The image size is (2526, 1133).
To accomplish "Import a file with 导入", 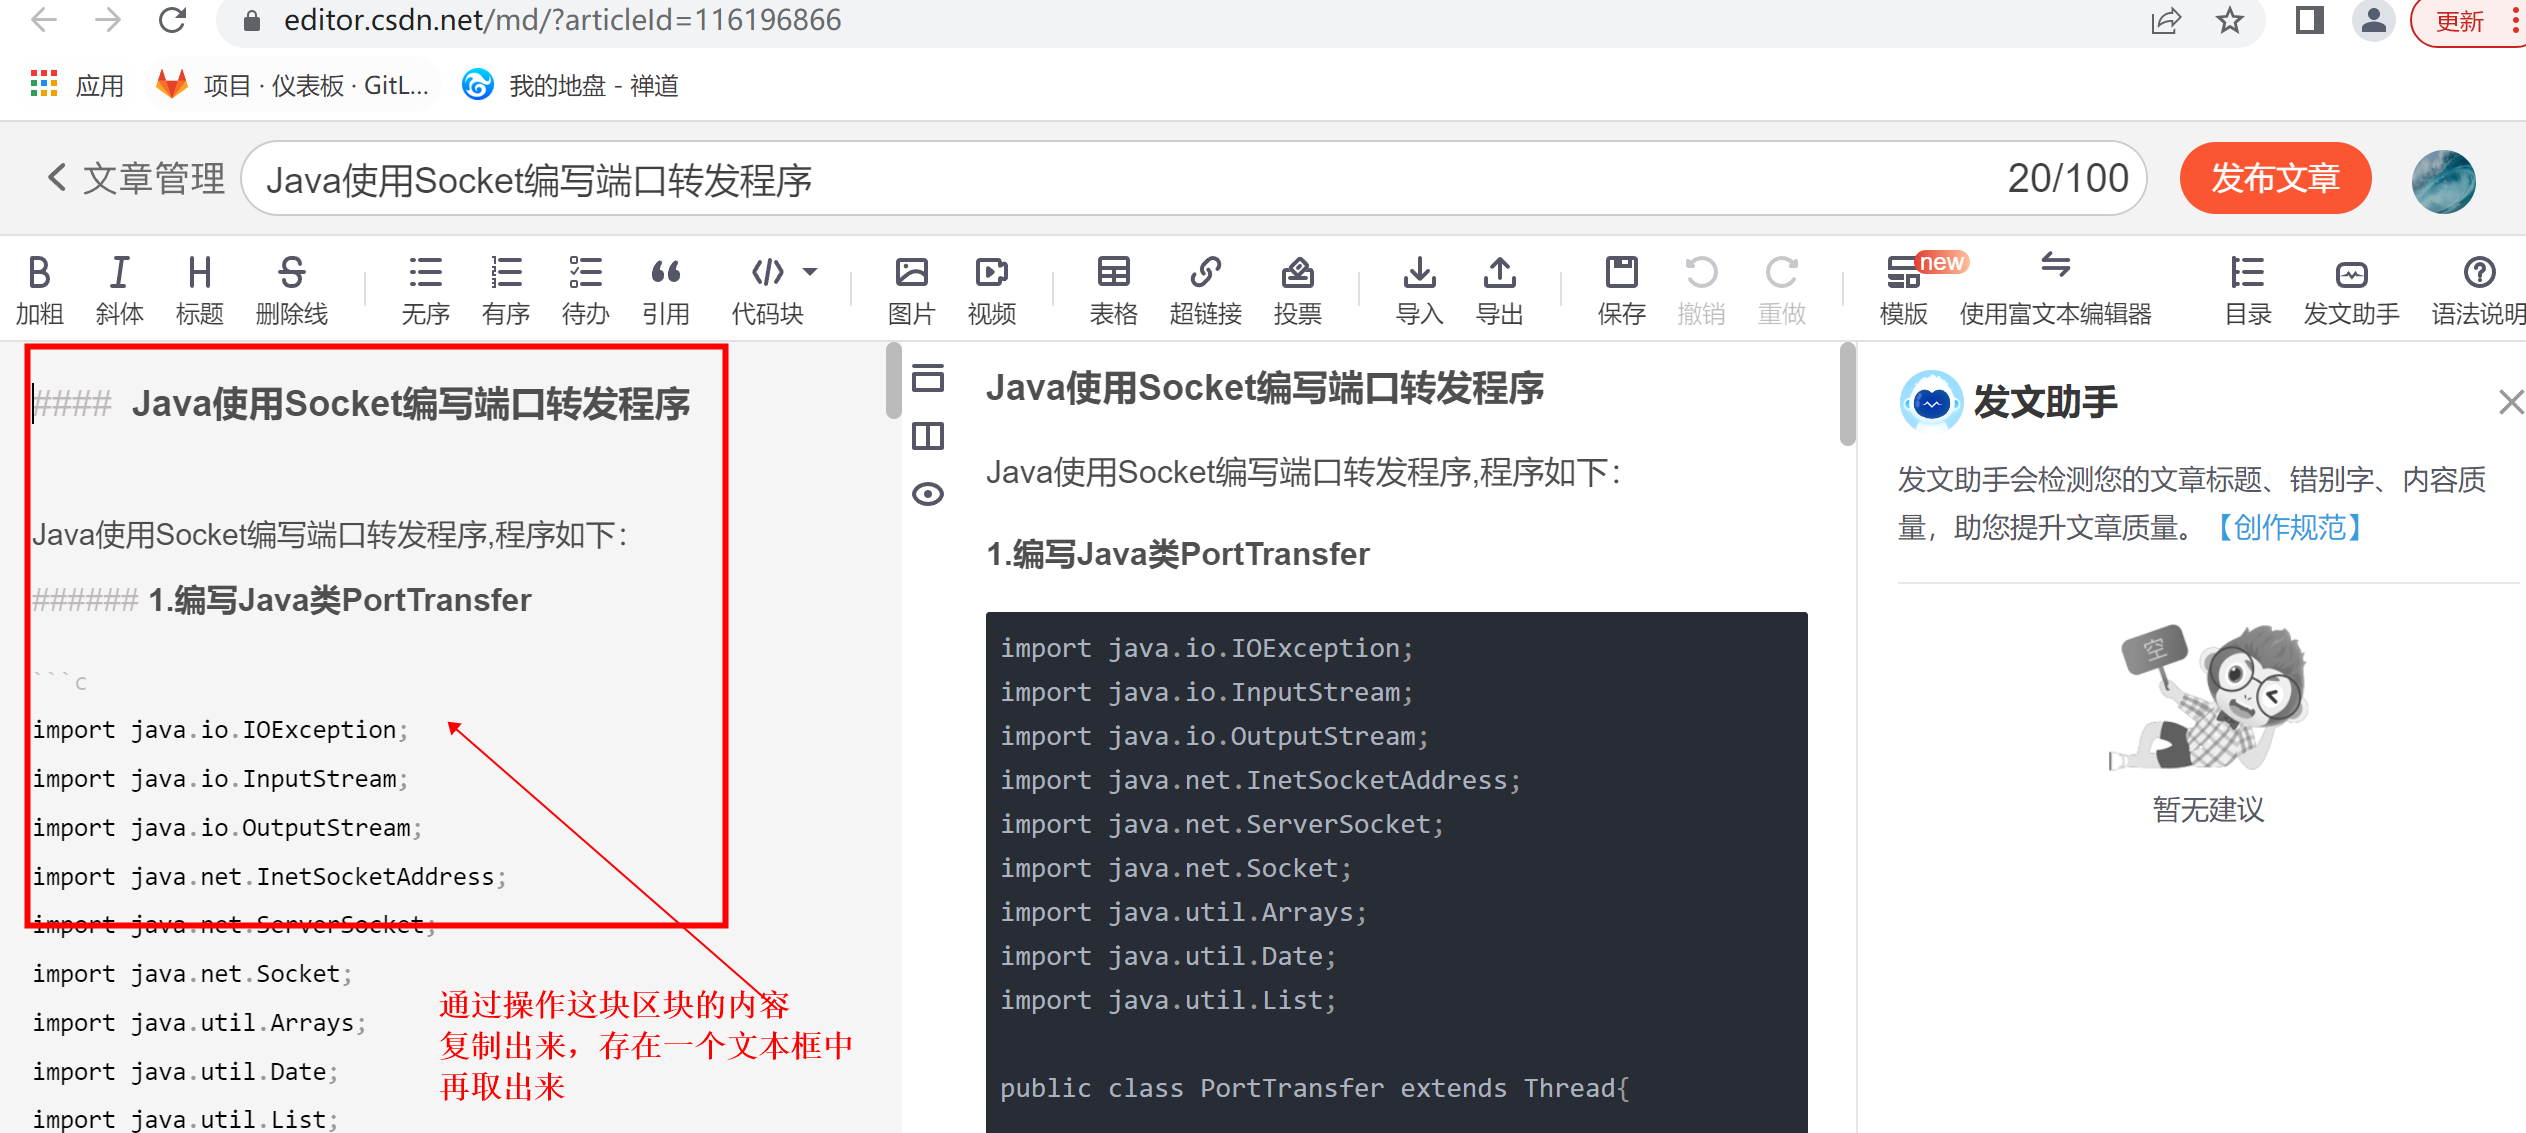I will tap(1419, 290).
